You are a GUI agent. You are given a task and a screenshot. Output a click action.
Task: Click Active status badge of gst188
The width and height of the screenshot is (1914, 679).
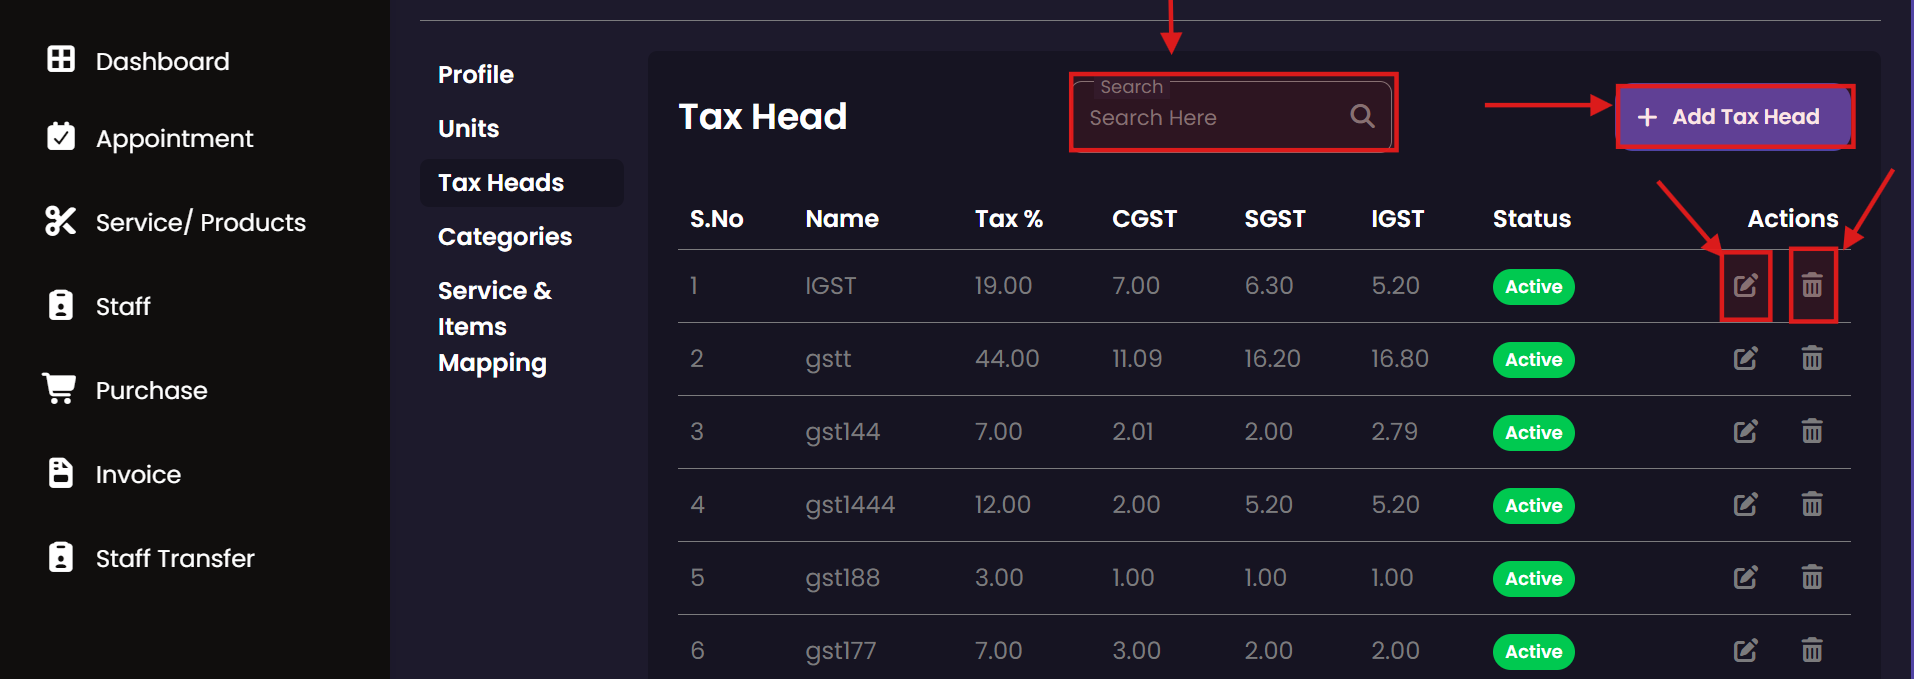pos(1533,579)
